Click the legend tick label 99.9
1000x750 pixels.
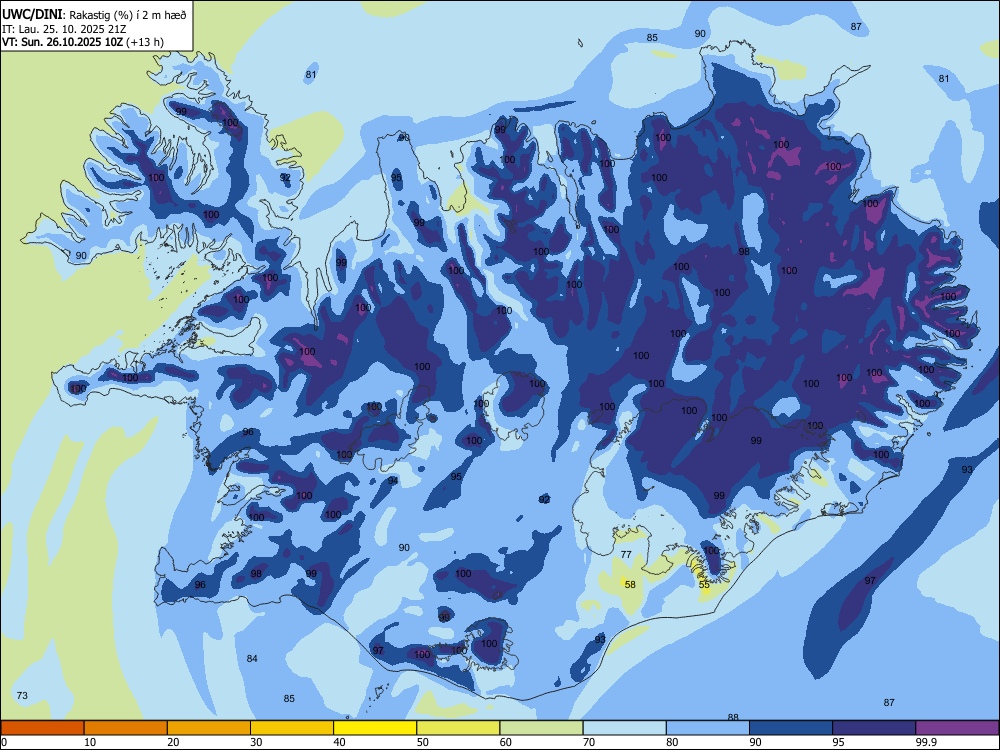coord(925,742)
